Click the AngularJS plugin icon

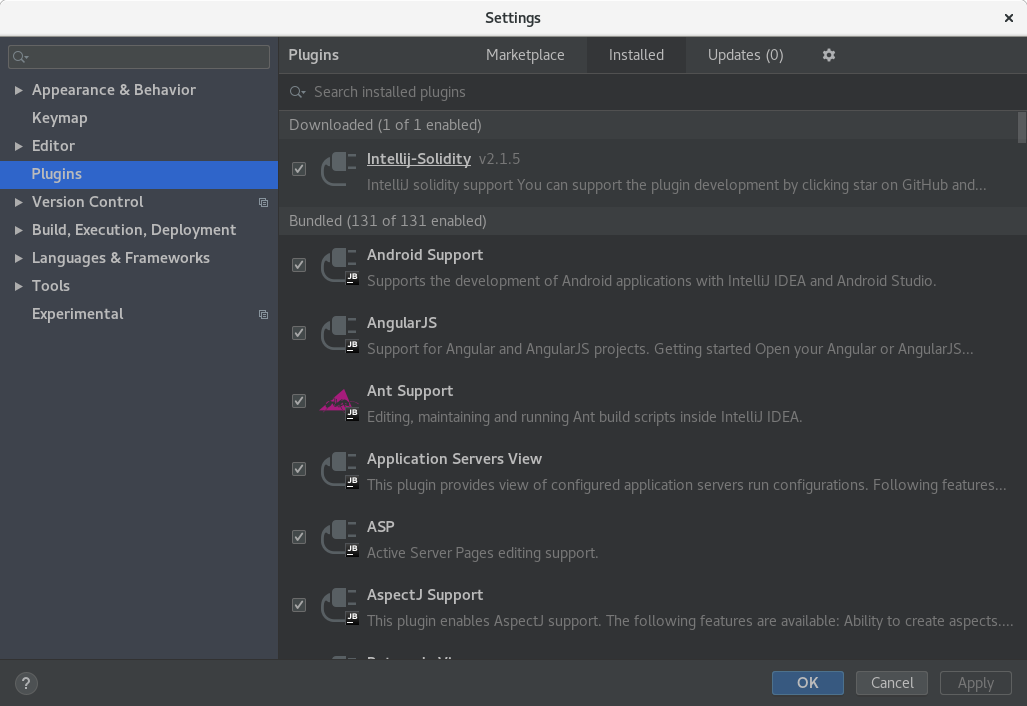(x=339, y=333)
